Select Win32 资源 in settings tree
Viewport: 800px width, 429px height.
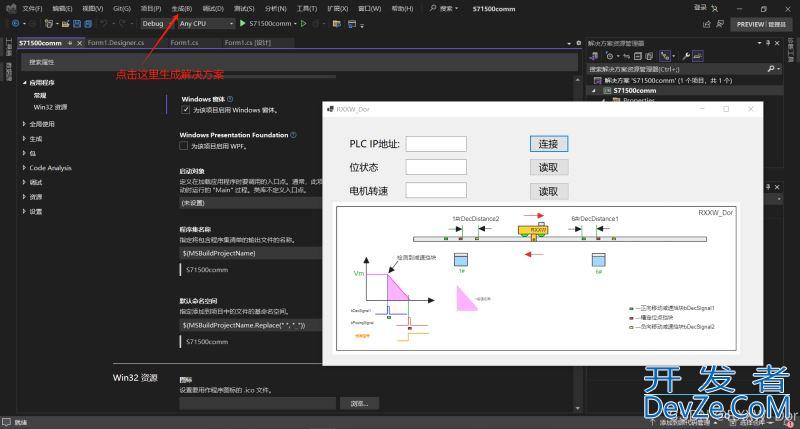(x=50, y=107)
